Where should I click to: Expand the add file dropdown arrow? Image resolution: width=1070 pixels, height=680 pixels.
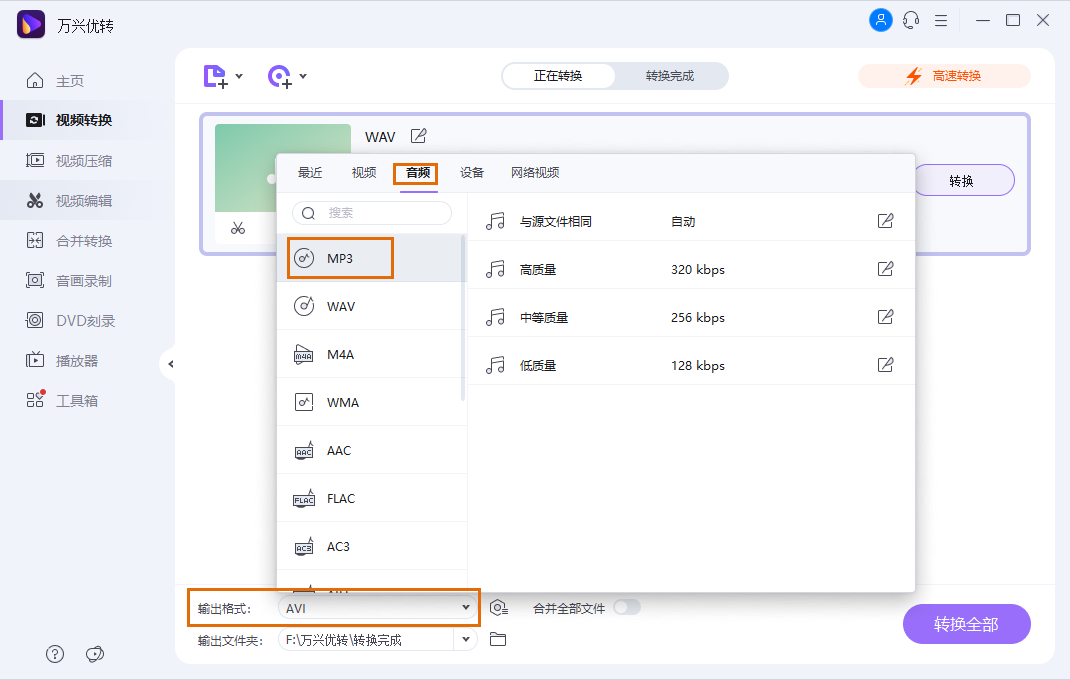coord(239,76)
